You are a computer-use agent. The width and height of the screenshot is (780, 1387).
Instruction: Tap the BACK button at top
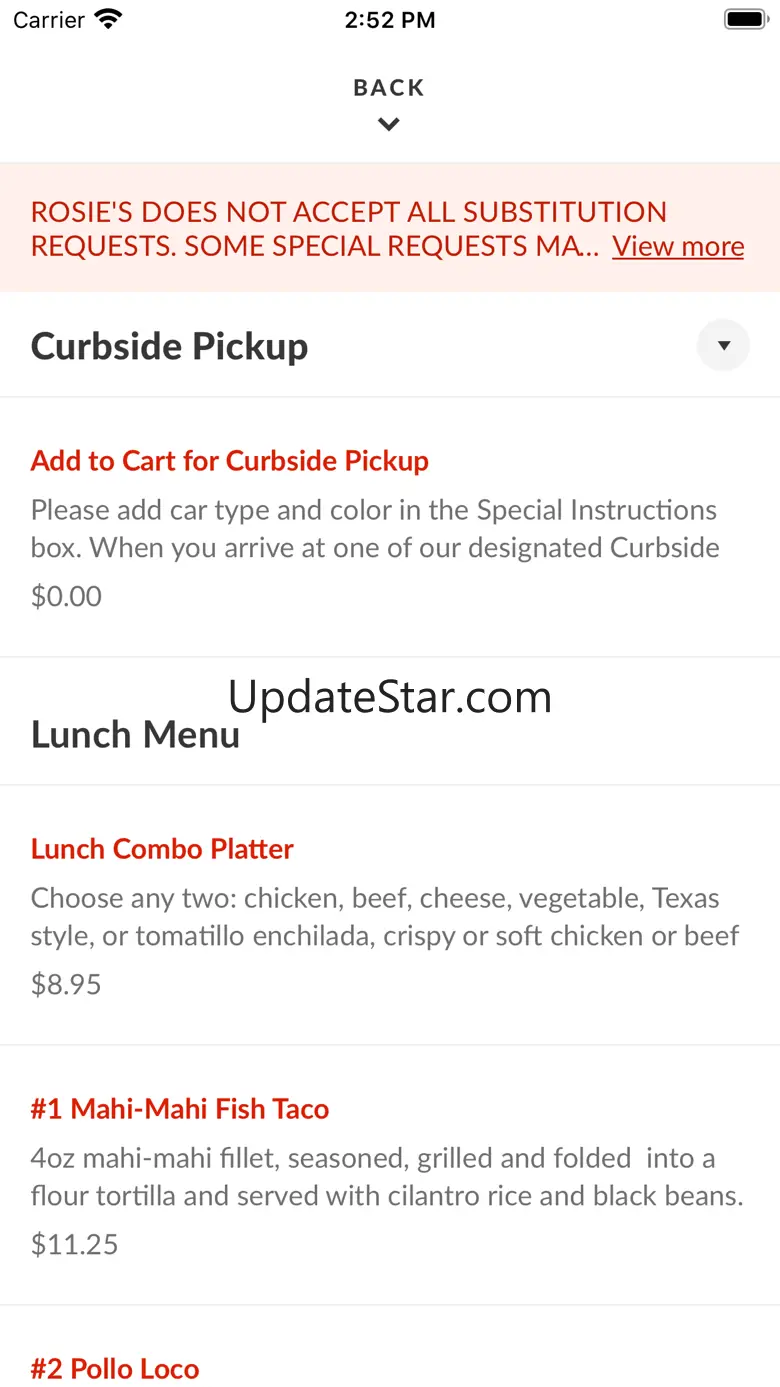tap(389, 88)
